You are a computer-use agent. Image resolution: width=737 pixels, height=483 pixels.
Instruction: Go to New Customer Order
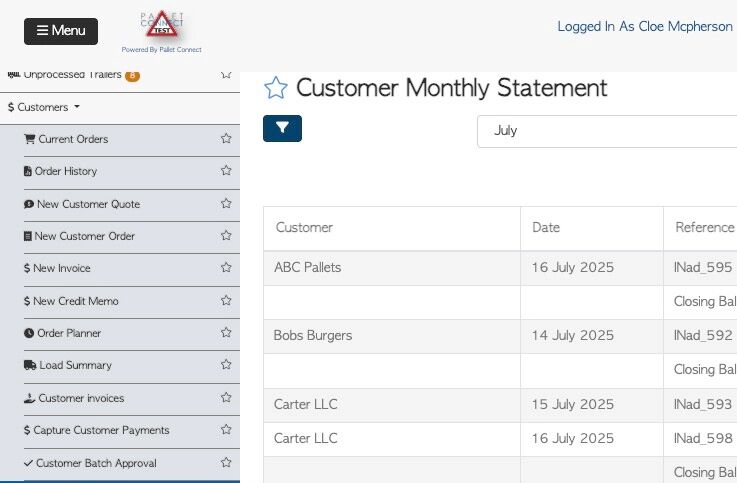pos(84,236)
